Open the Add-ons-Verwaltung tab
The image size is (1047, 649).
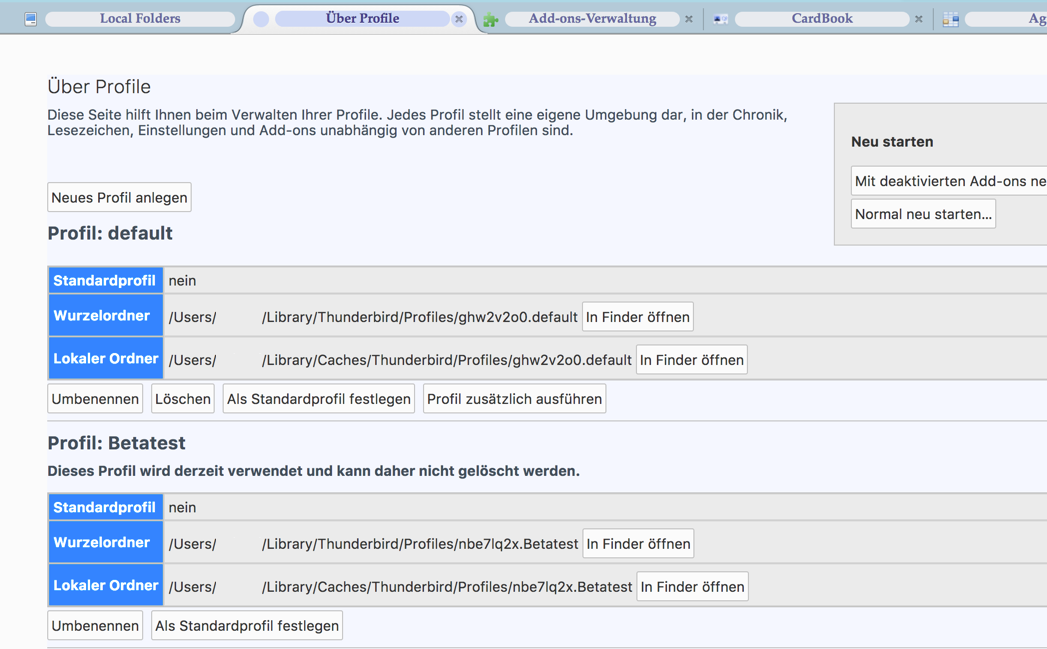click(592, 19)
